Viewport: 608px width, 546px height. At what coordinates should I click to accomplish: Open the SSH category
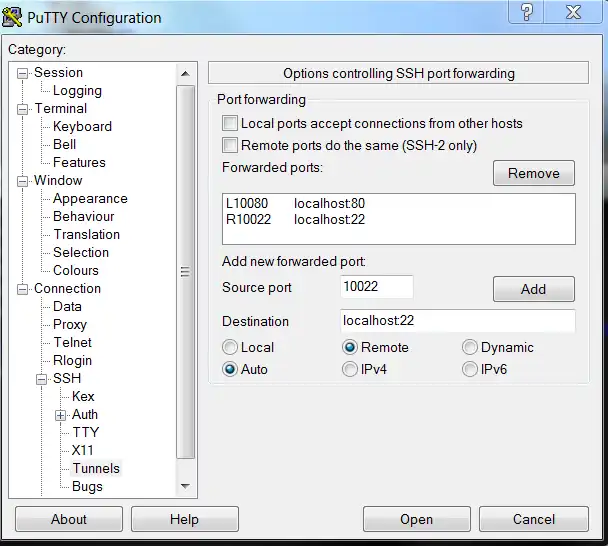tap(67, 378)
